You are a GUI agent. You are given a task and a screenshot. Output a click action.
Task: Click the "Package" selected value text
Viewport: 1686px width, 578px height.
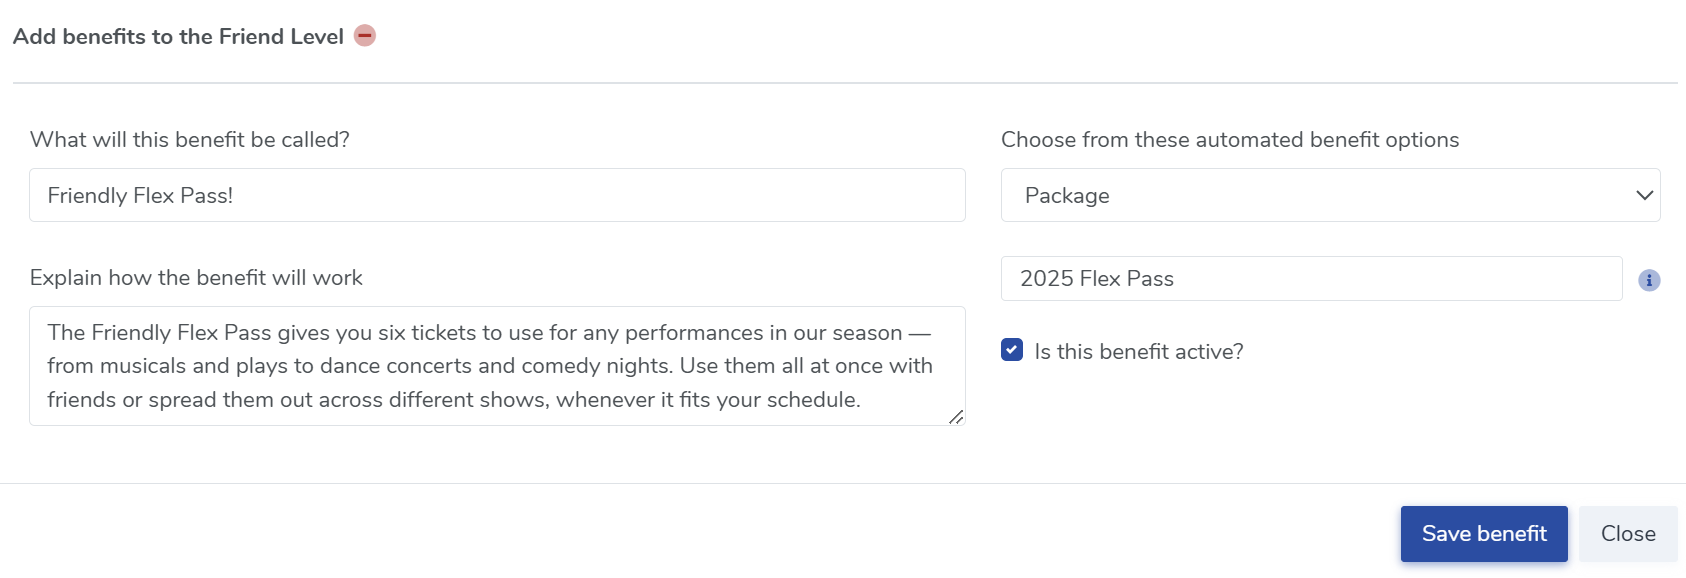pyautogui.click(x=1067, y=196)
